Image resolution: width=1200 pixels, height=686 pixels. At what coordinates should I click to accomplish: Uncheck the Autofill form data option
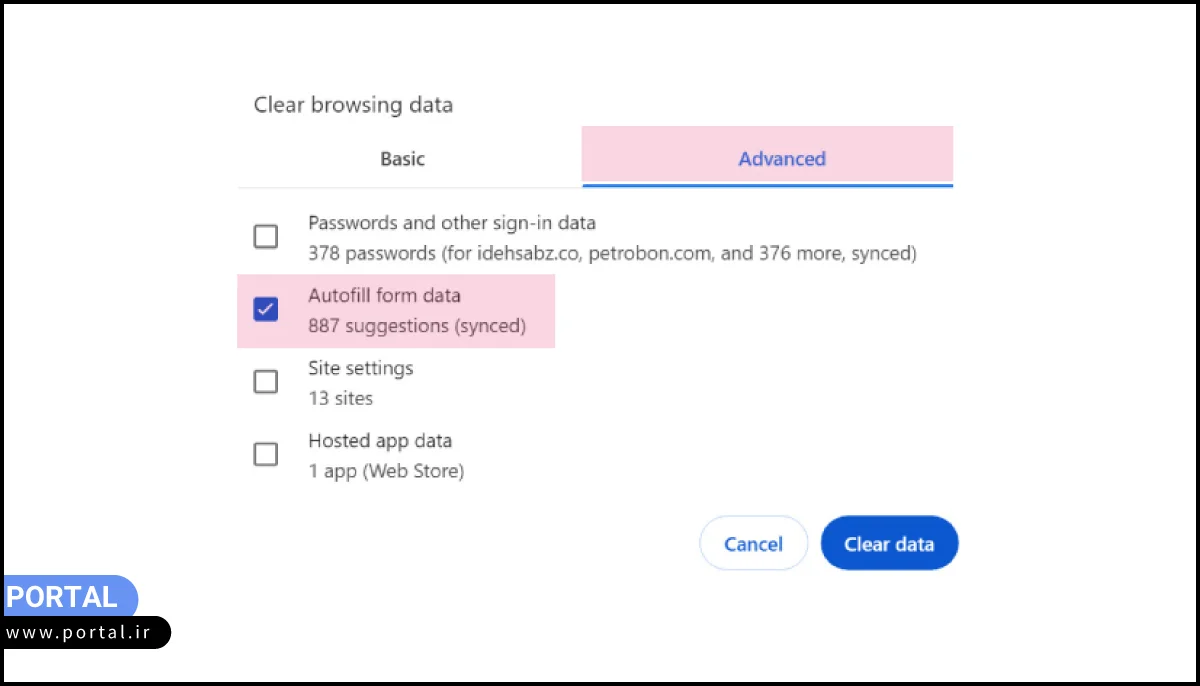265,310
